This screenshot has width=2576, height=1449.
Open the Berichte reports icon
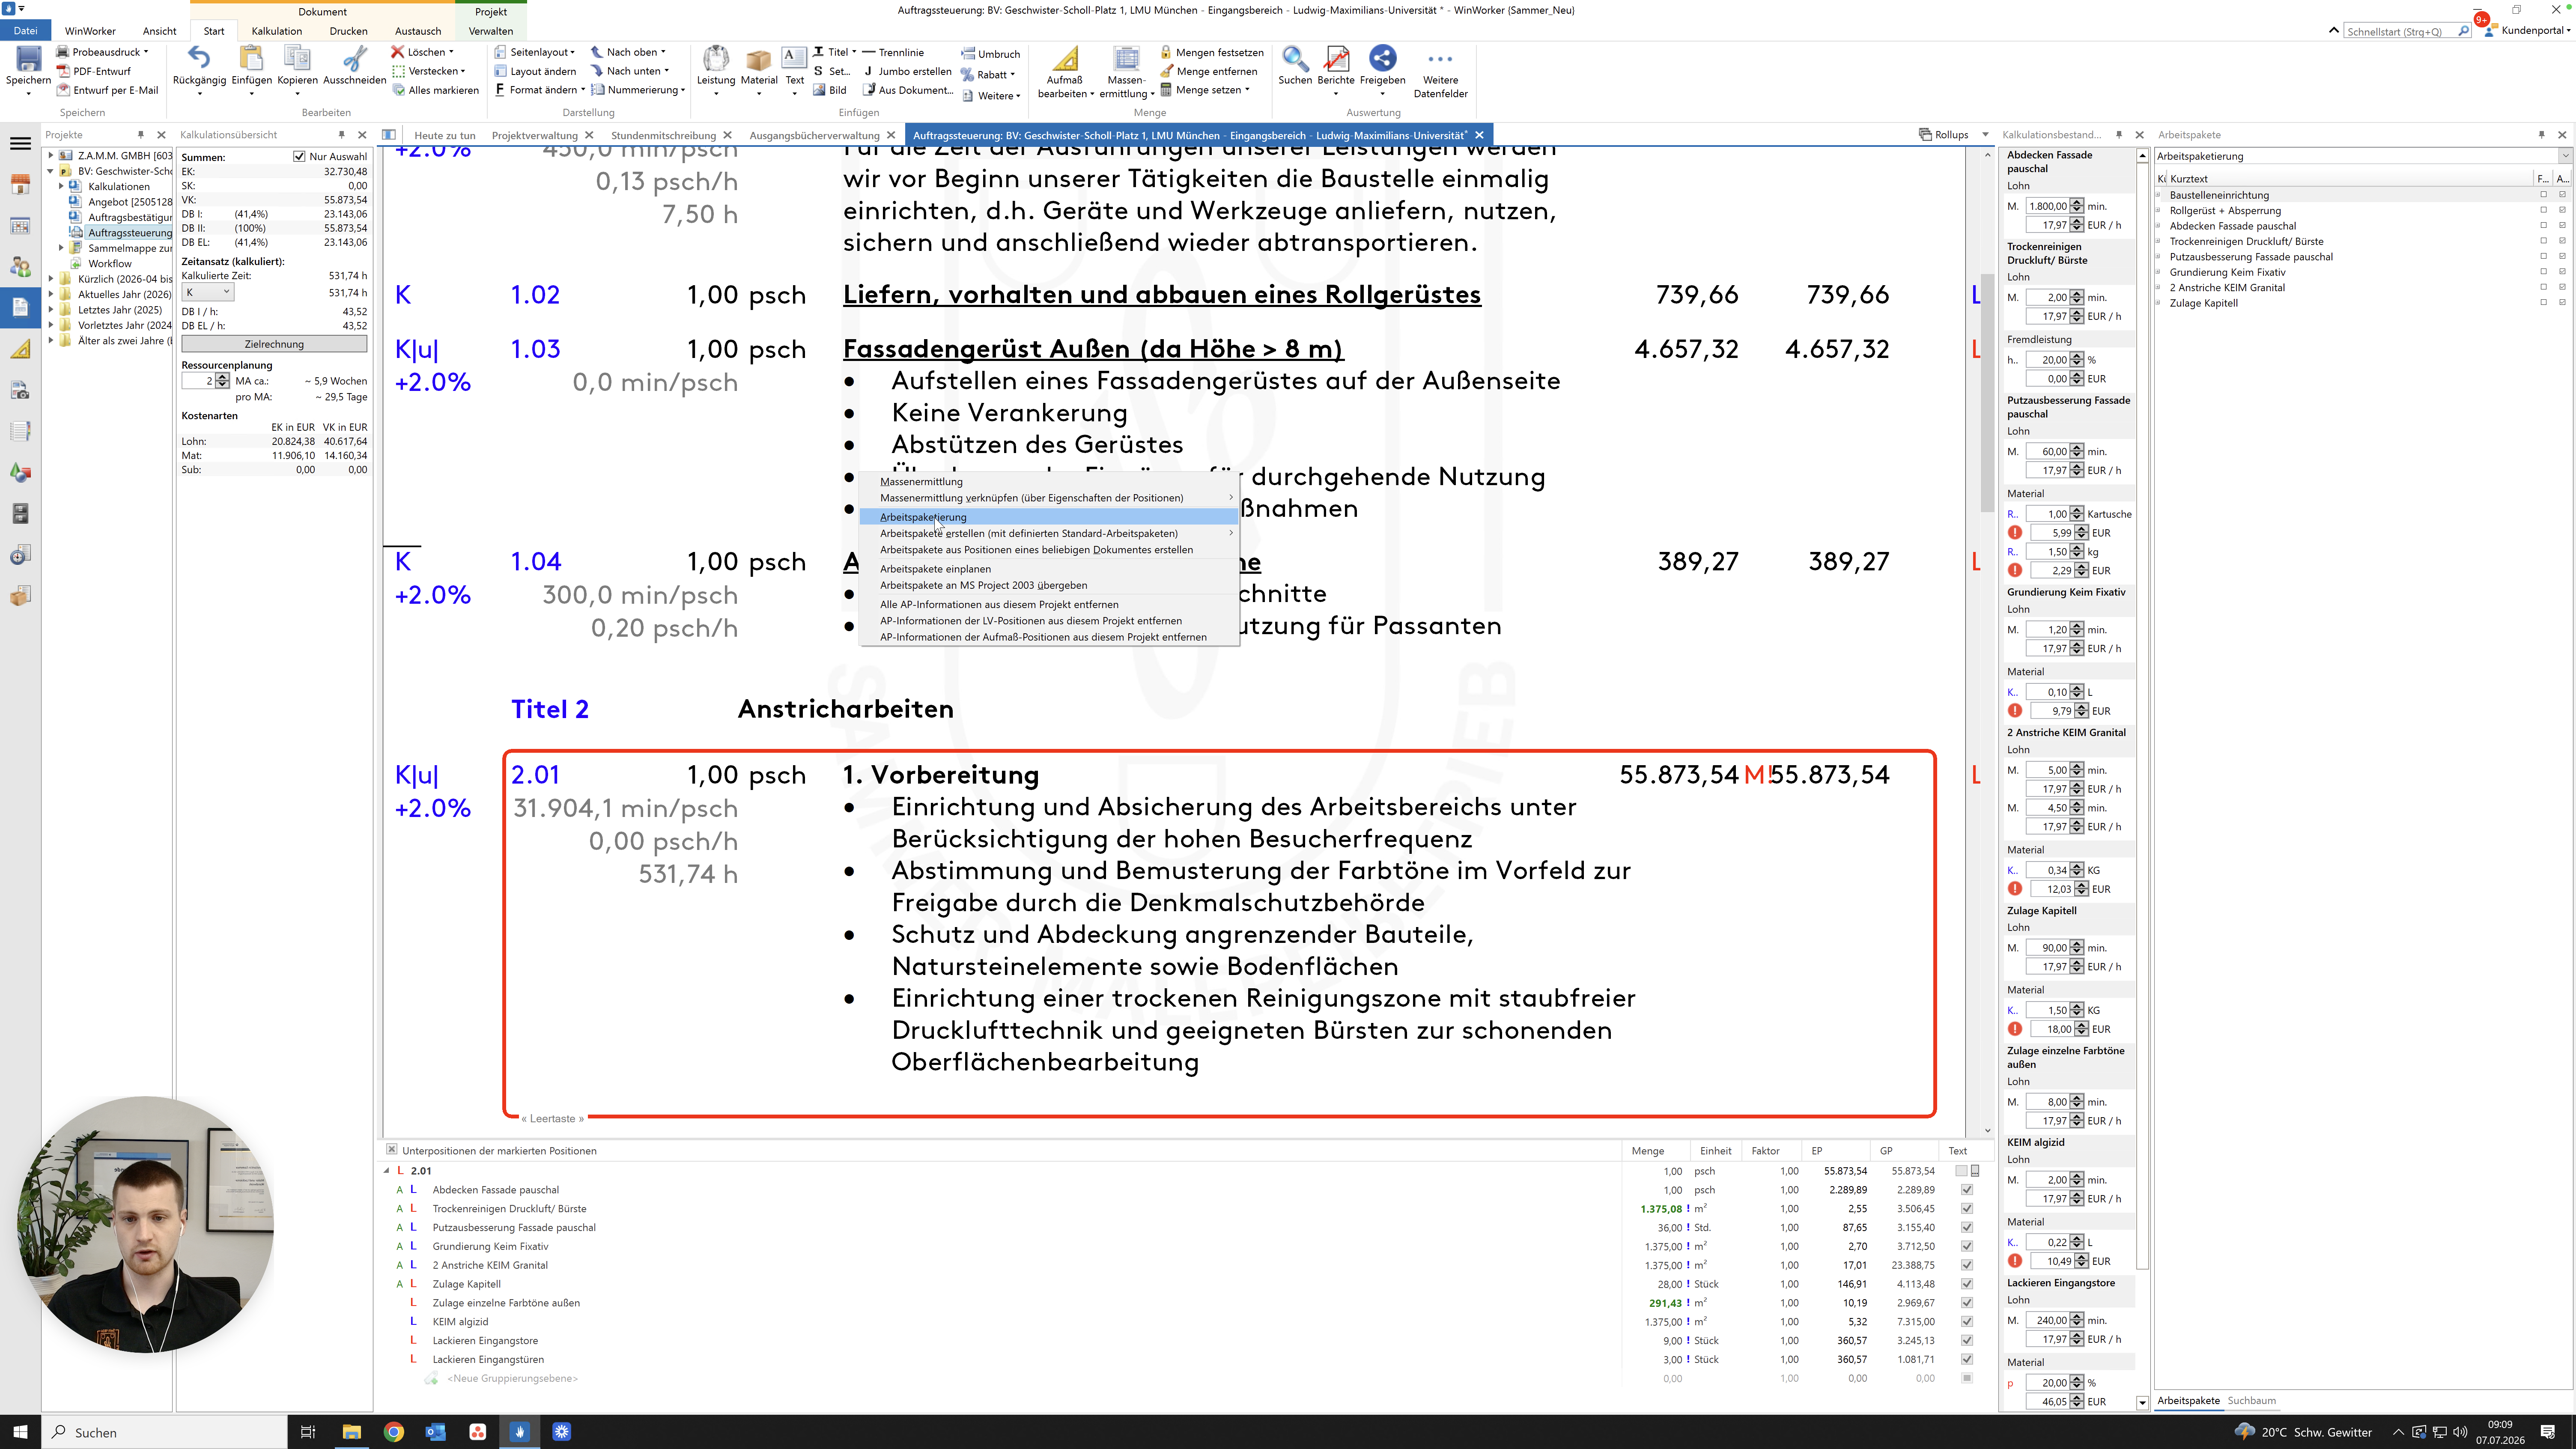click(1336, 59)
